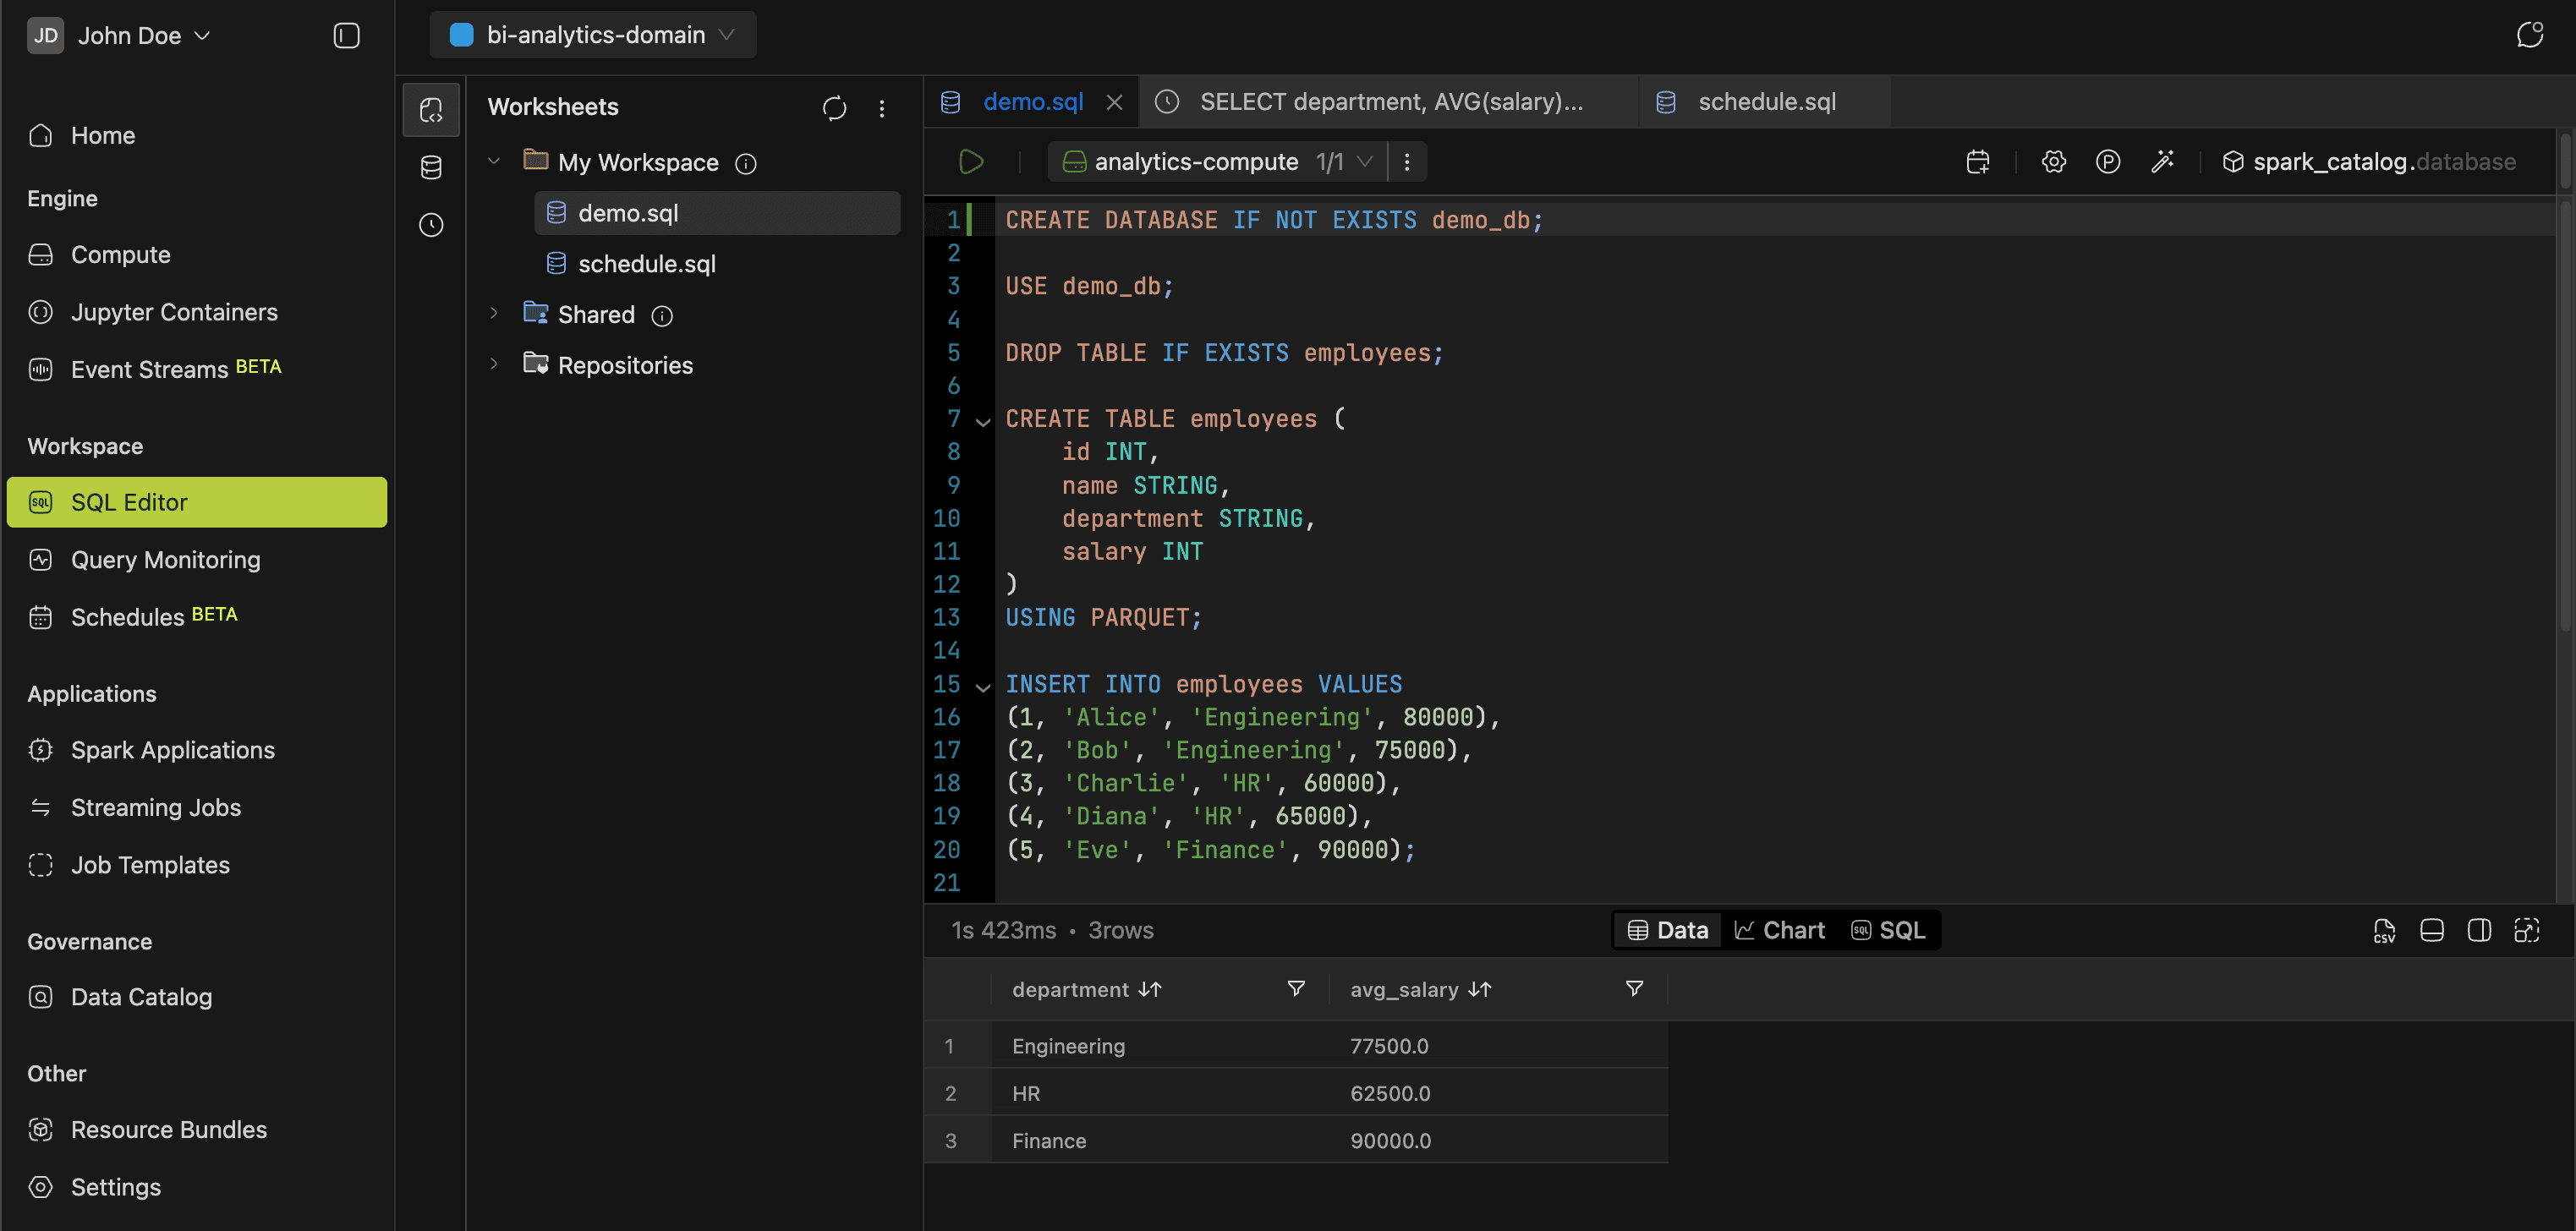Toggle split view in the results panel
The width and height of the screenshot is (2576, 1231).
tap(2480, 930)
